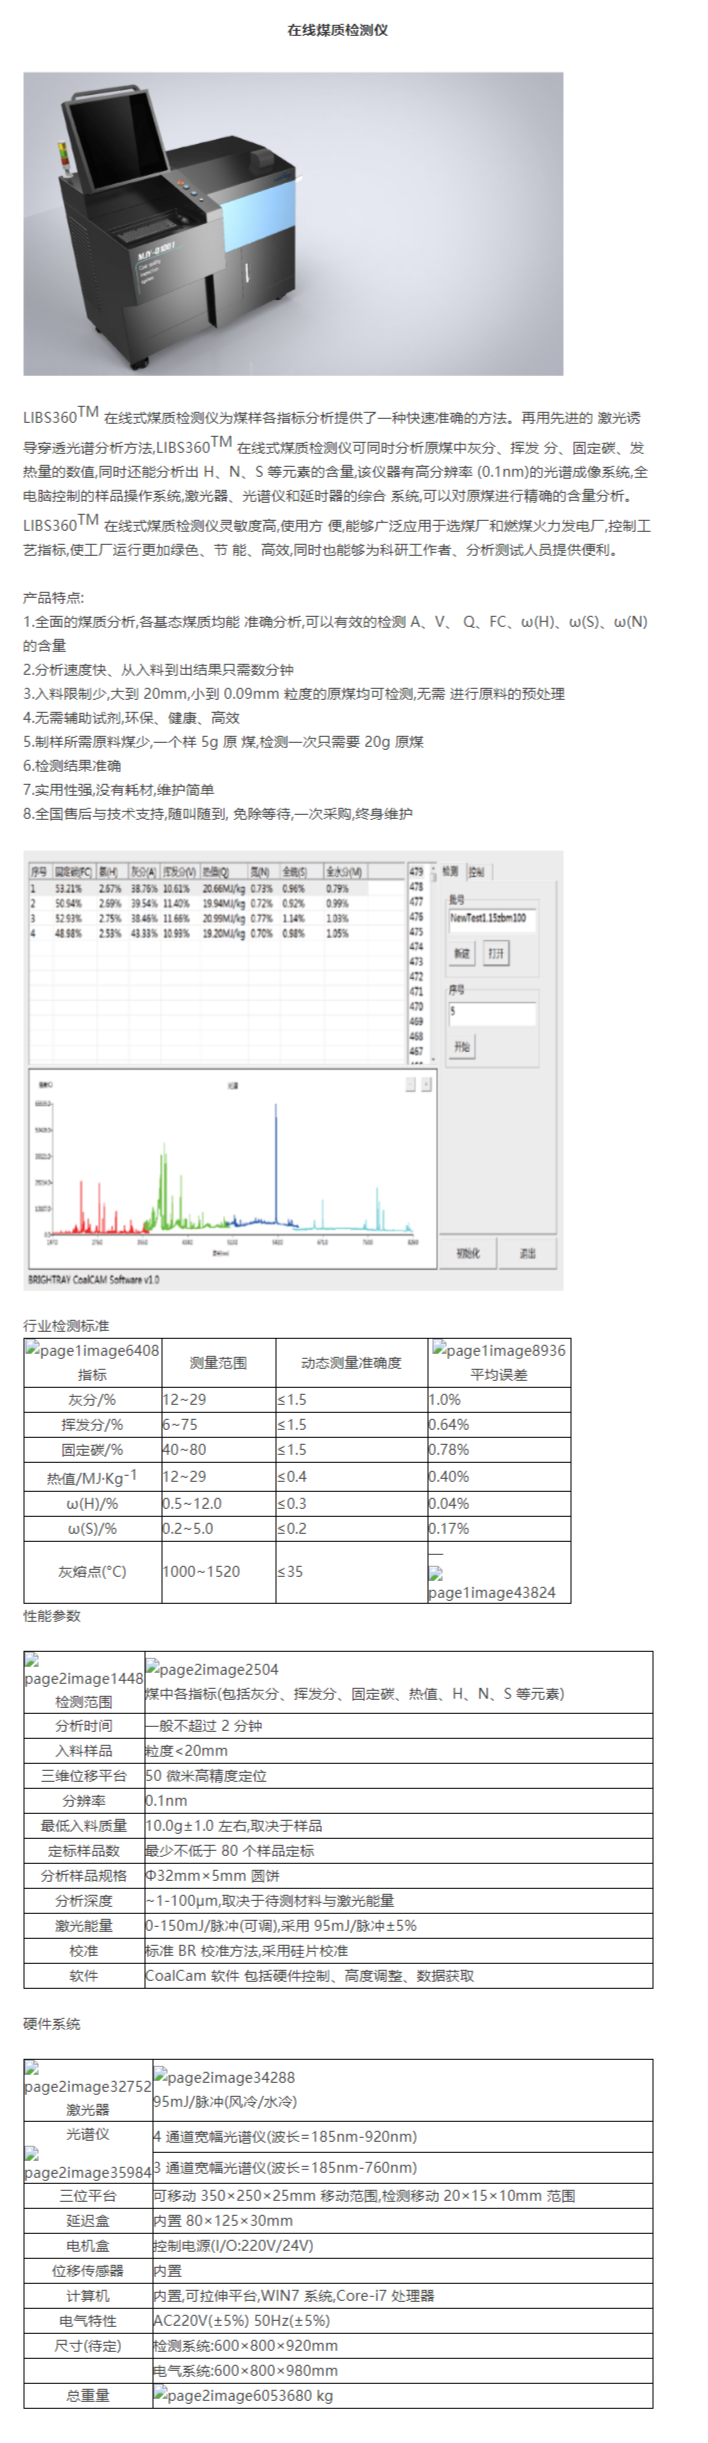The width and height of the screenshot is (708, 2443).
Task: Click the scrollbar beside the 479–467 number list
Action: (x=432, y=962)
